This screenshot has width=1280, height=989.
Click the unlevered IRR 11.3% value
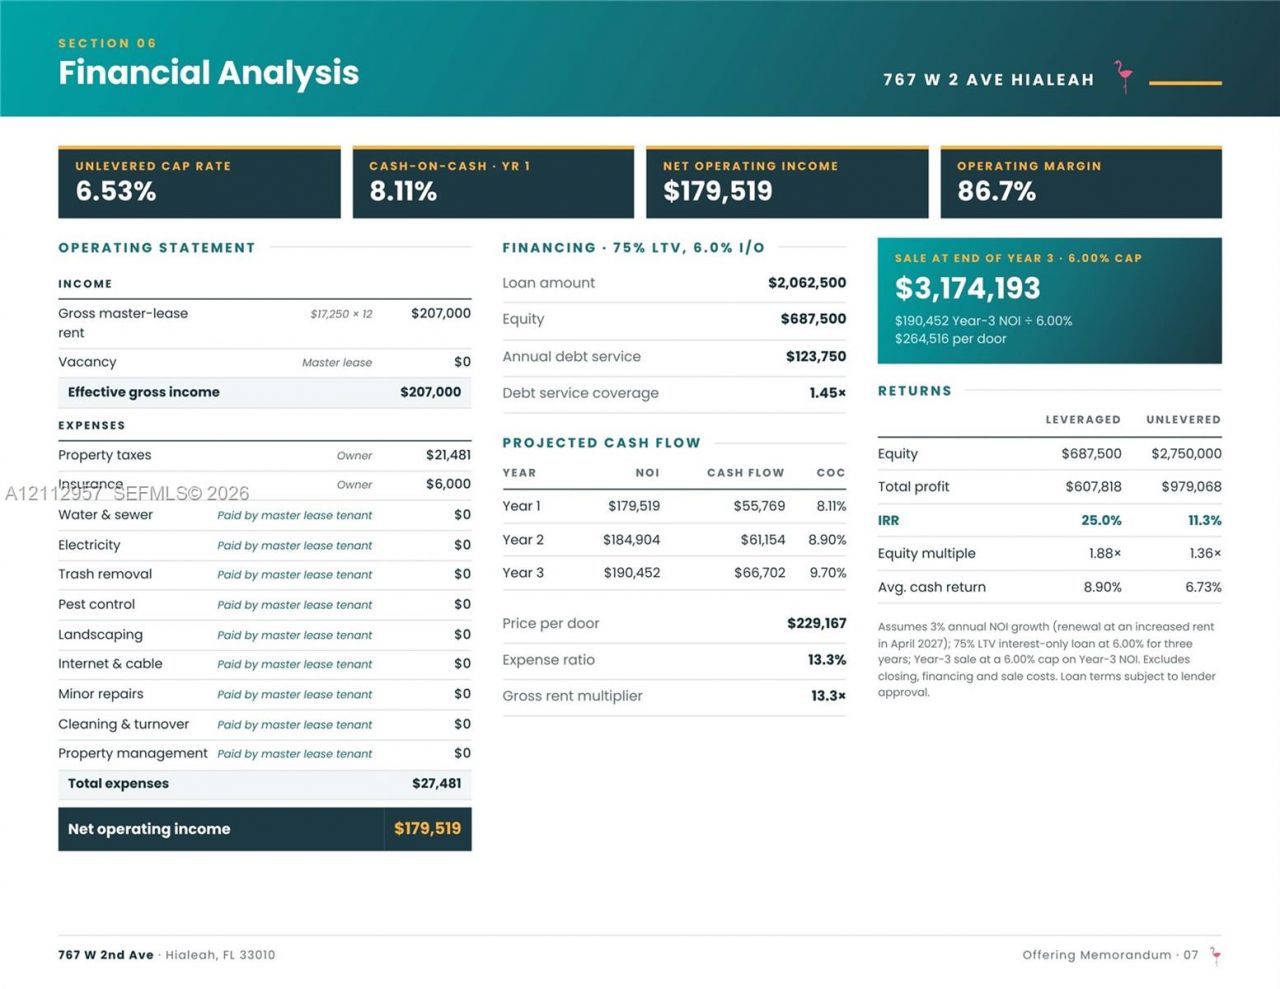(x=1205, y=520)
